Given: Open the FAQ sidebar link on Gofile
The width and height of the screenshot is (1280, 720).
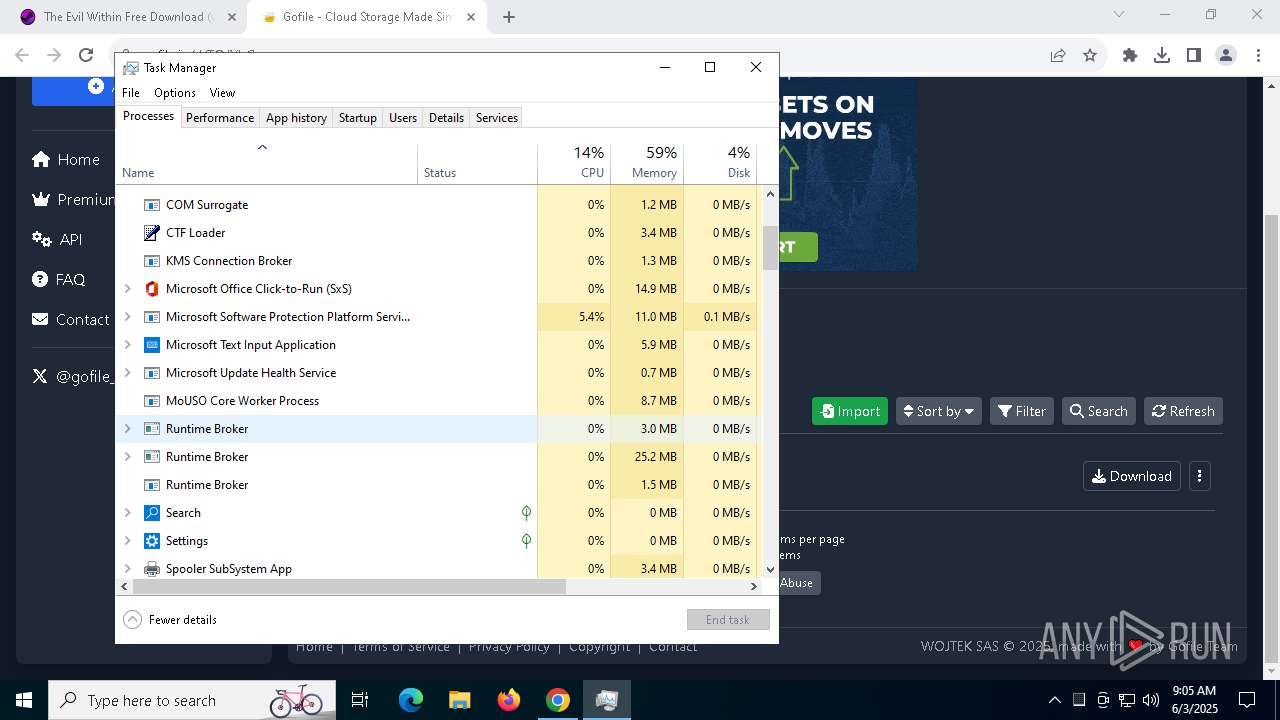Looking at the screenshot, I should coord(59,280).
